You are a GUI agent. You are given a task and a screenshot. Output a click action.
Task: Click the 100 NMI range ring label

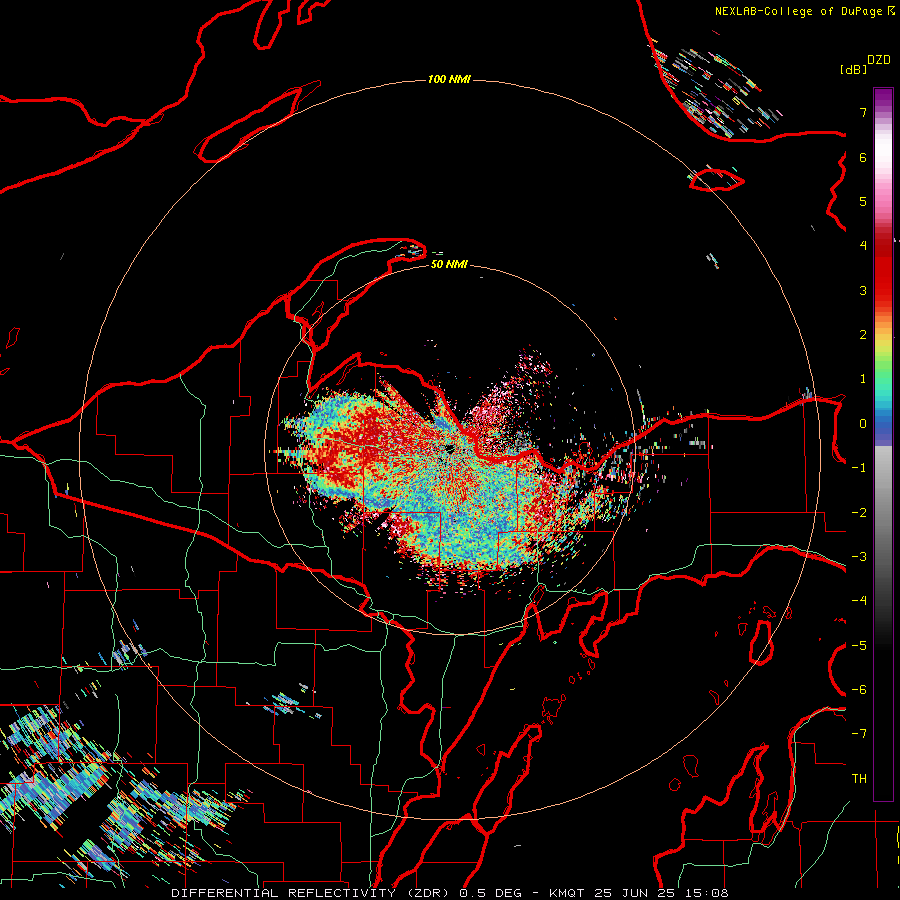pyautogui.click(x=449, y=79)
